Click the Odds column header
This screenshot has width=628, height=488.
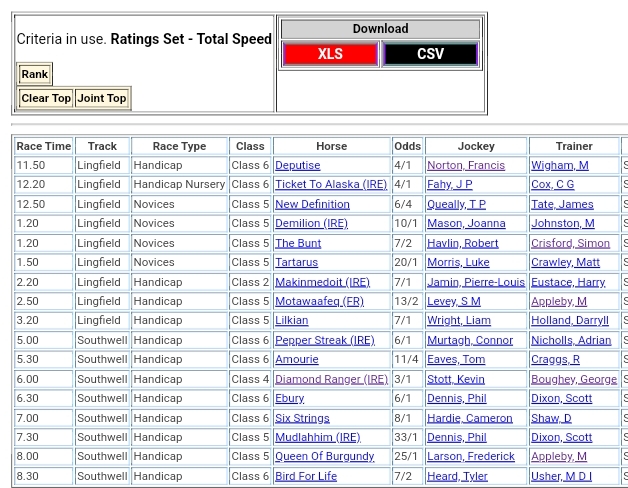pyautogui.click(x=407, y=146)
